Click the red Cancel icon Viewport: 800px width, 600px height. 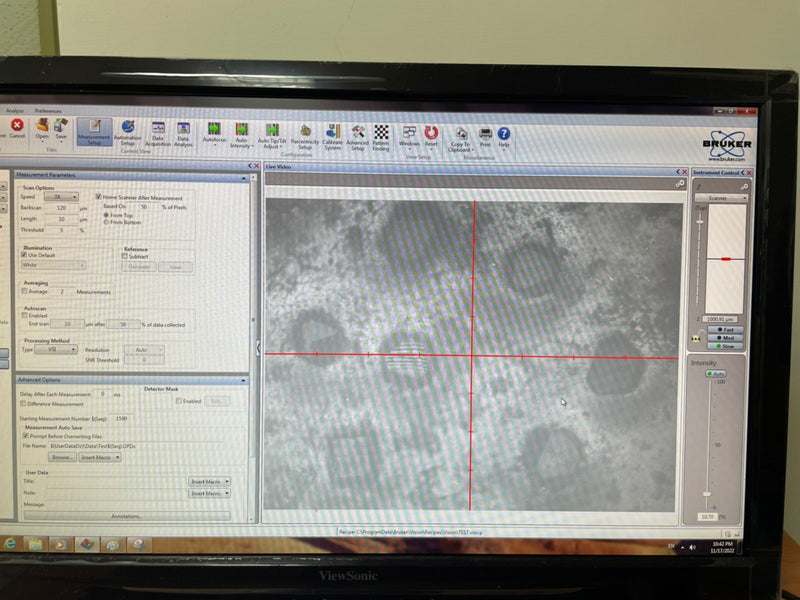(17, 126)
